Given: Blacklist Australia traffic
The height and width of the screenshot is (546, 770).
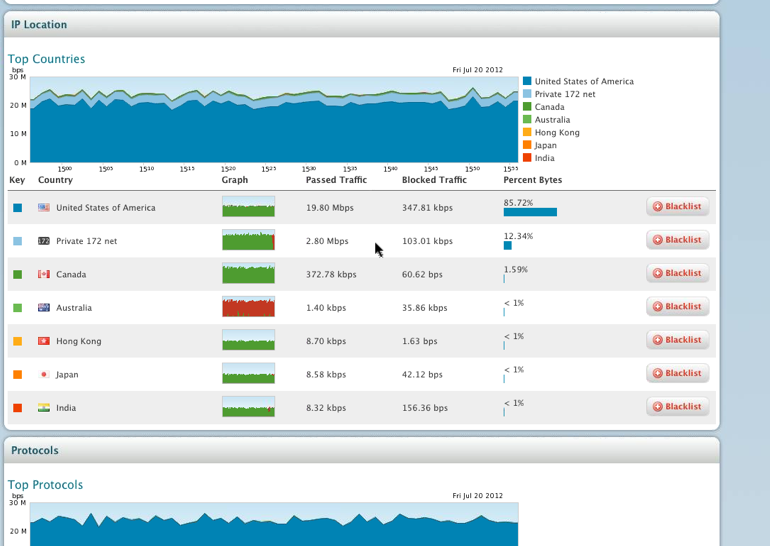Looking at the screenshot, I should click(677, 307).
